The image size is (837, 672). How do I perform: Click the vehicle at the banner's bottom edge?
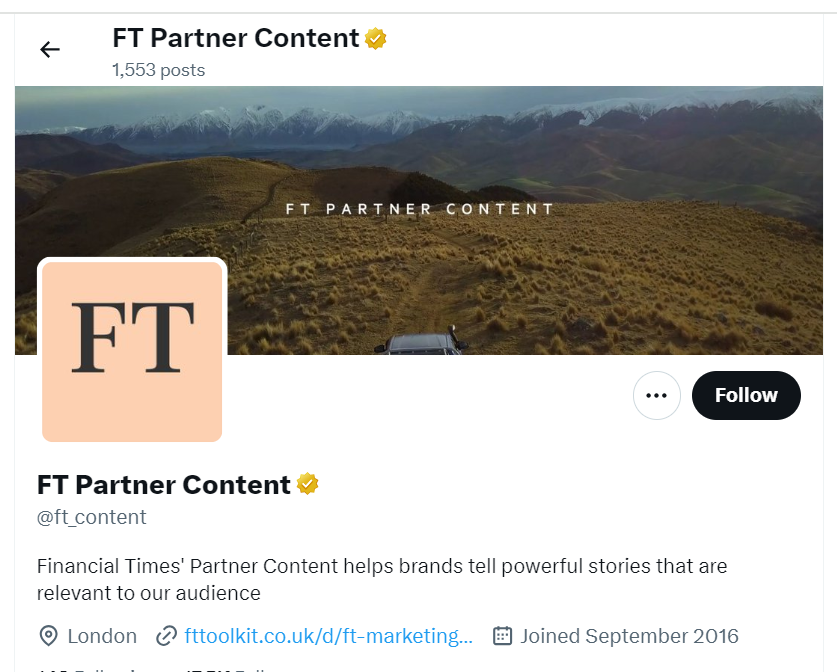[420, 342]
